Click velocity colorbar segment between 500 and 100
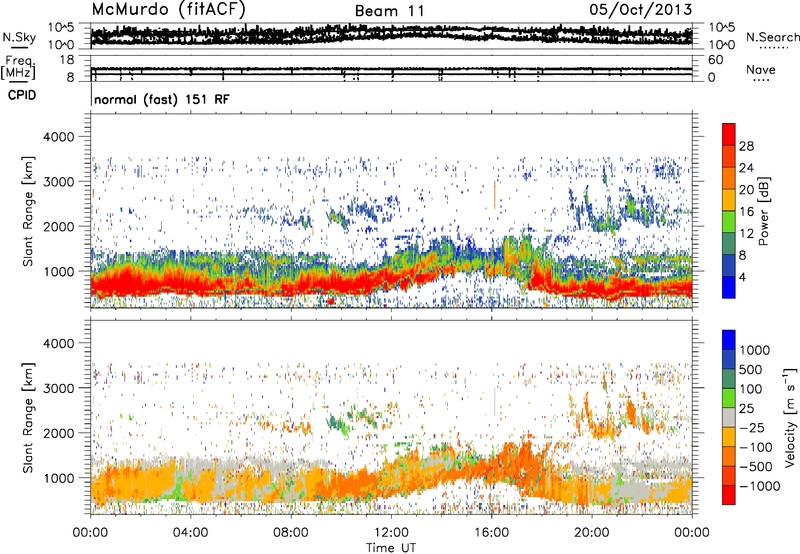Viewport: 800px width, 554px height. (729, 379)
